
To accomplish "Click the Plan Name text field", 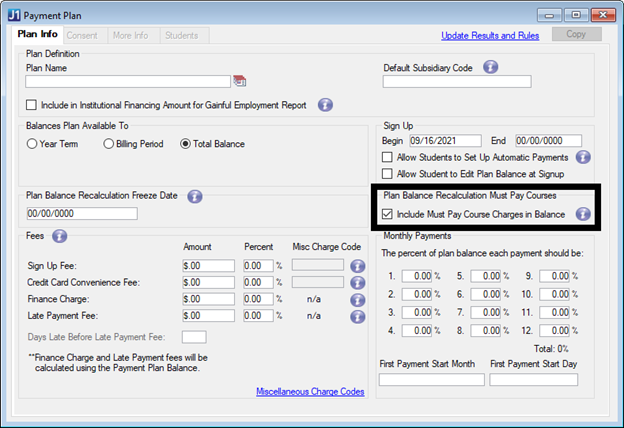I will (x=128, y=82).
